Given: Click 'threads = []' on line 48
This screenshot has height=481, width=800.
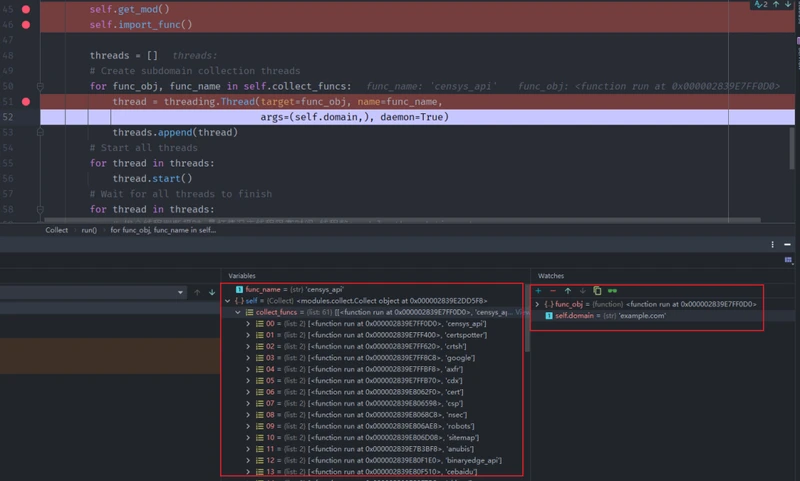Looking at the screenshot, I should [x=124, y=55].
